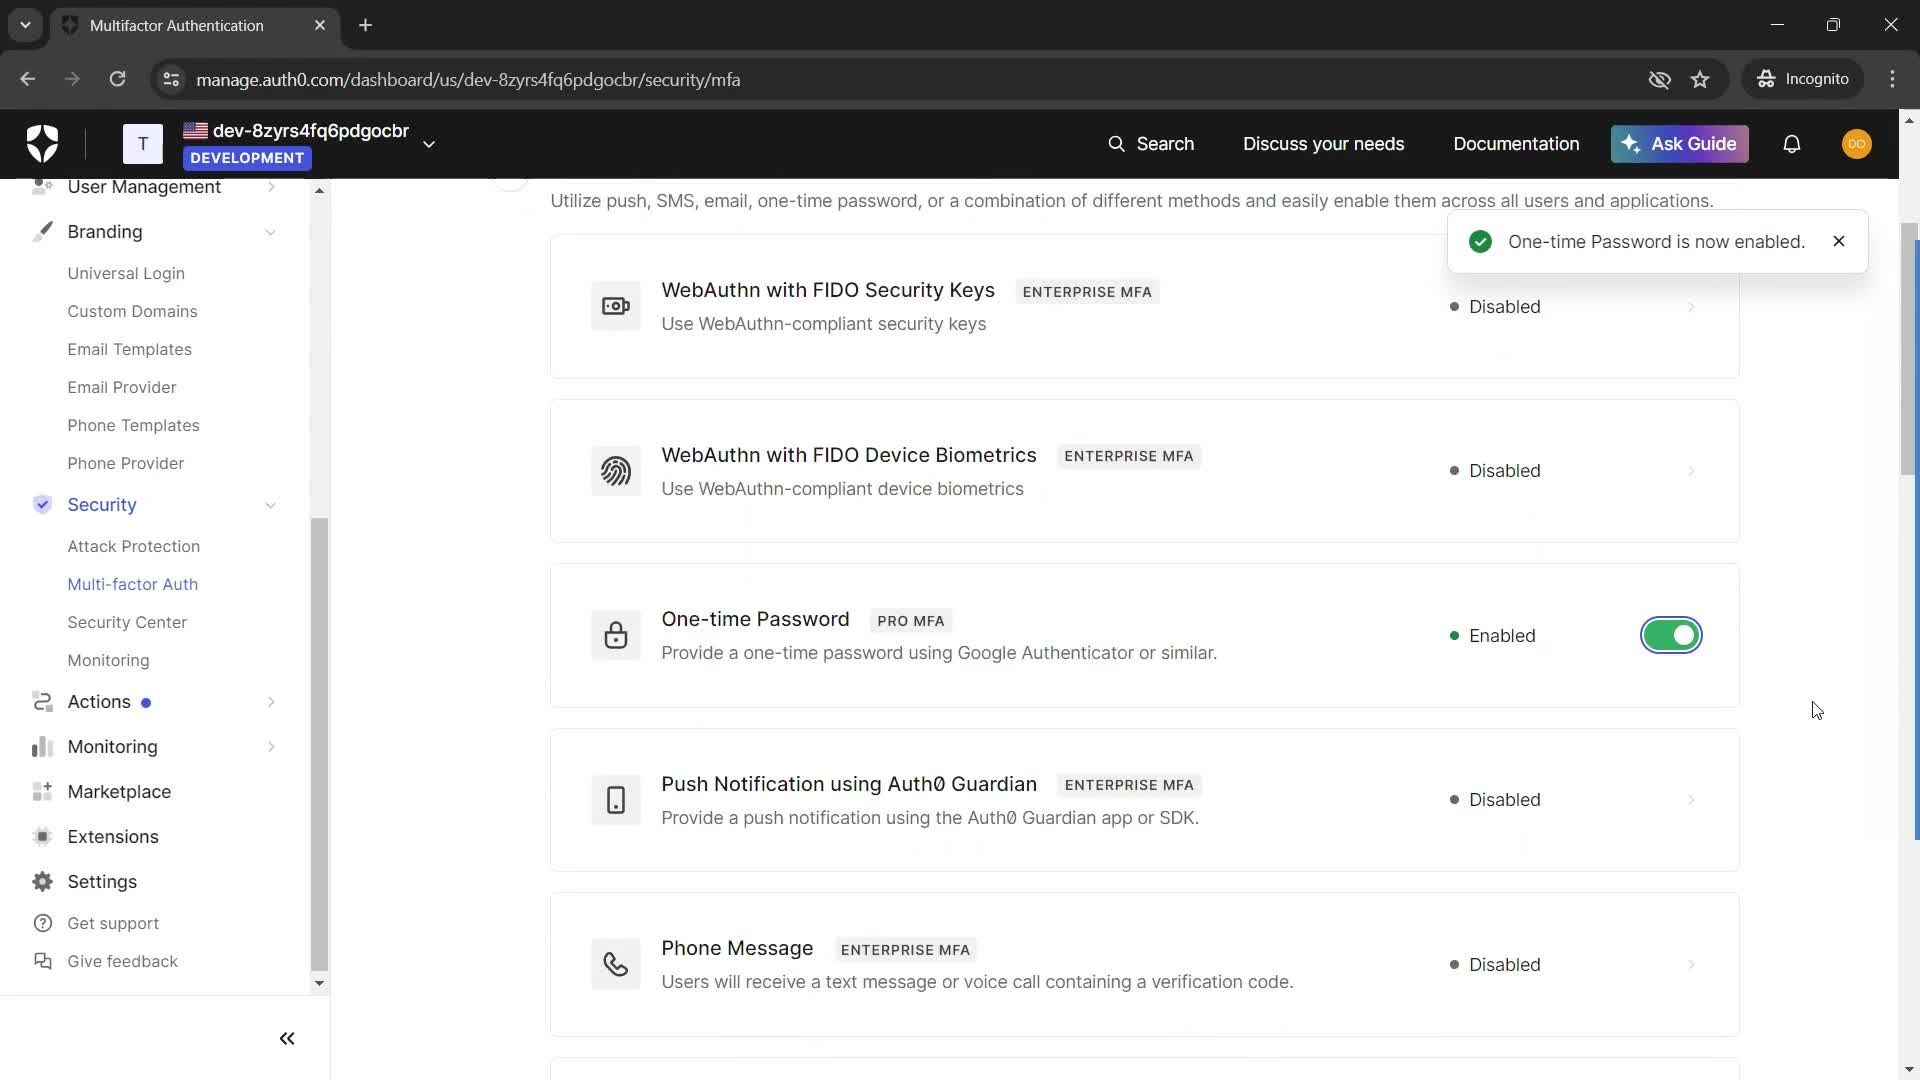Screen dimensions: 1920x1080
Task: Open Settings gear in sidebar
Action: [42, 882]
